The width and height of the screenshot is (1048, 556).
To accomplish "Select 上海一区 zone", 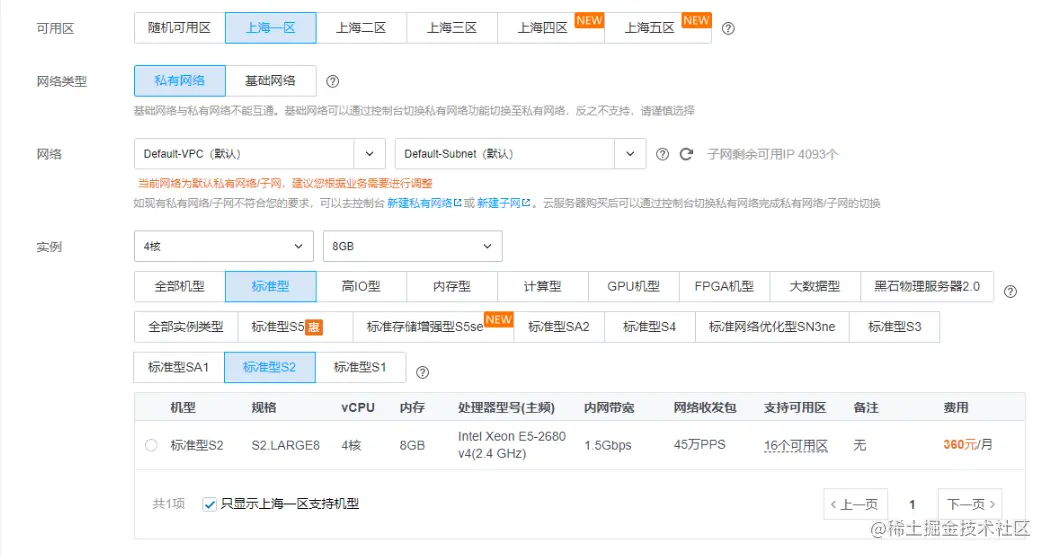I will pyautogui.click(x=271, y=28).
